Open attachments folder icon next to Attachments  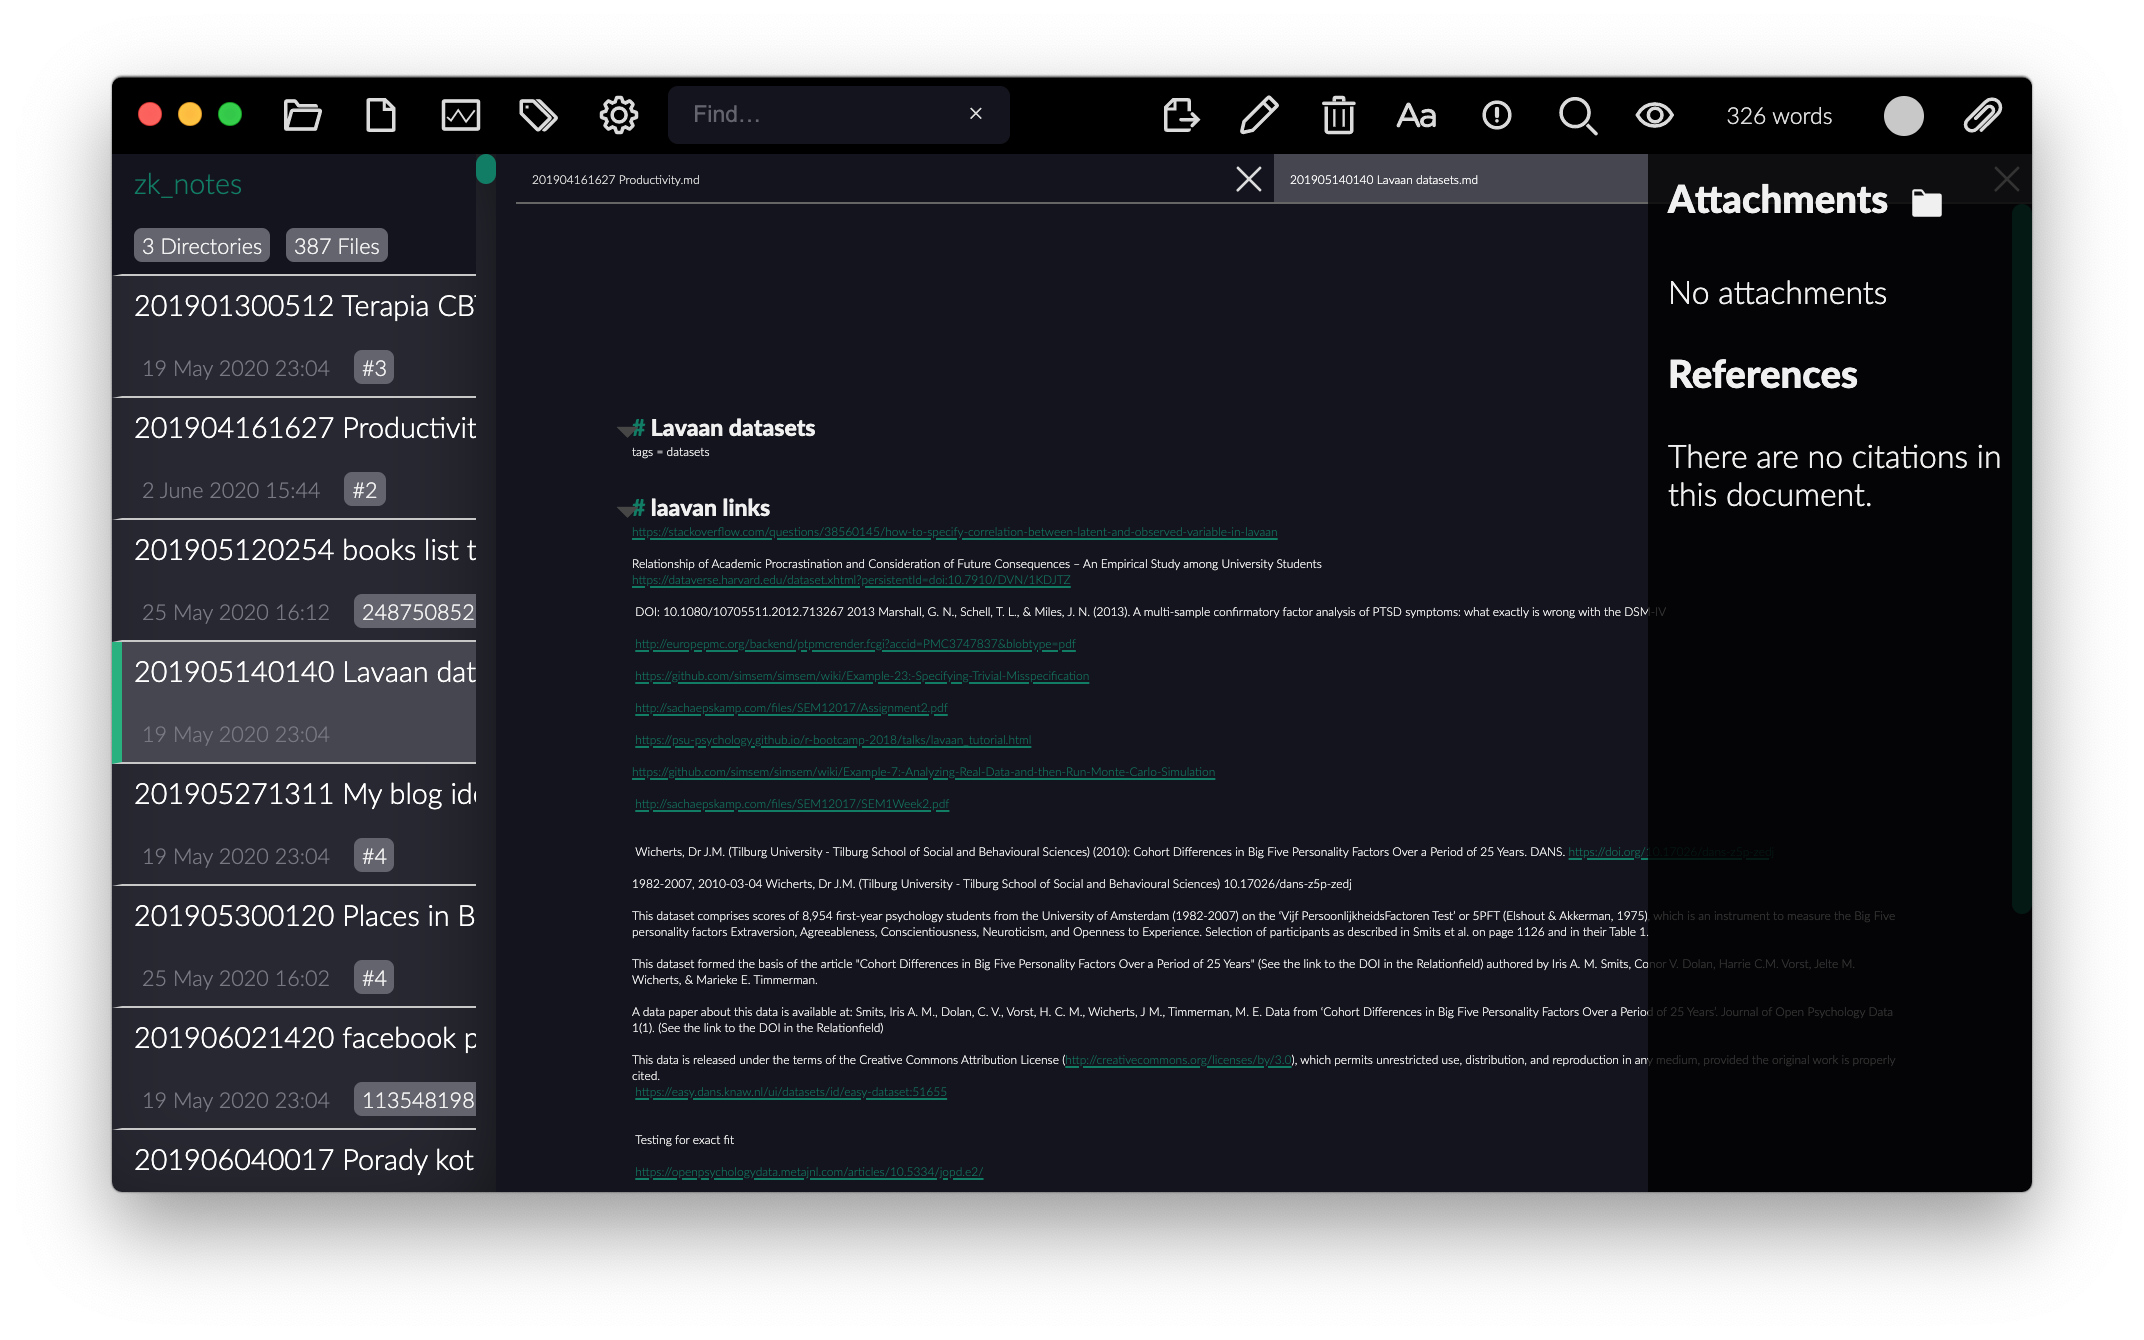point(1927,203)
